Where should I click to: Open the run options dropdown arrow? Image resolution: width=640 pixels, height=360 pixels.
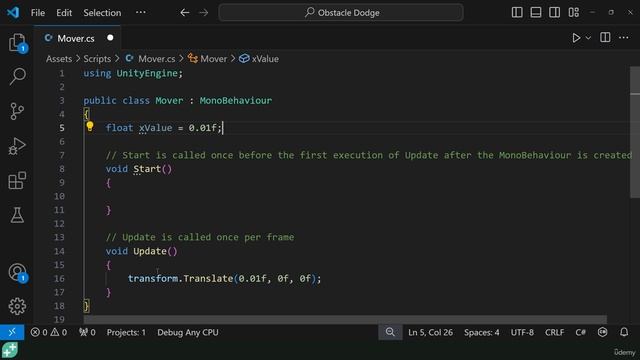click(588, 38)
